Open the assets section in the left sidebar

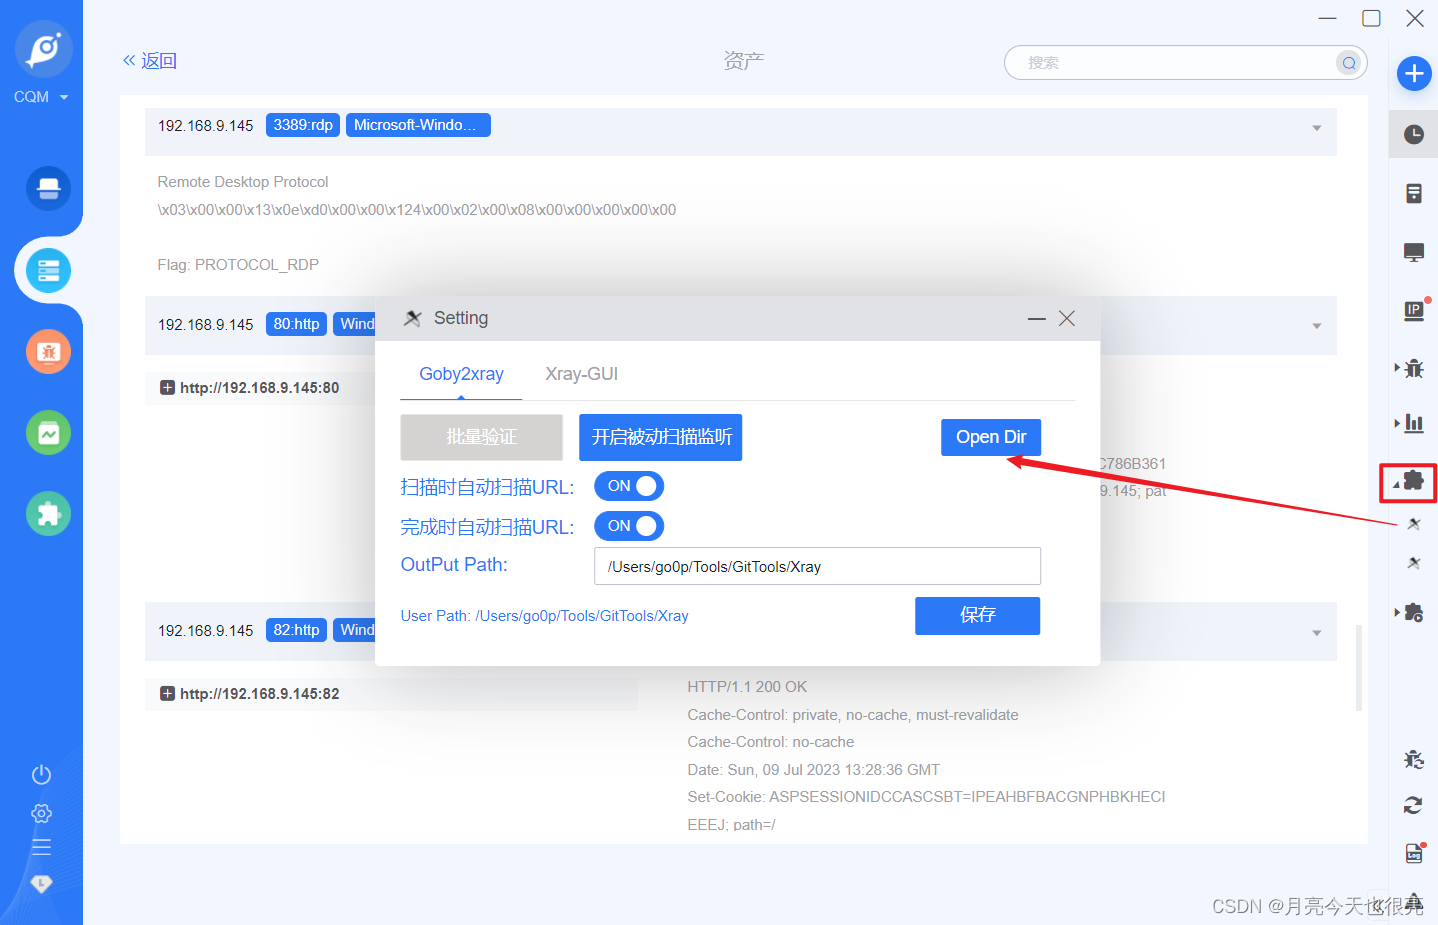[x=48, y=270]
